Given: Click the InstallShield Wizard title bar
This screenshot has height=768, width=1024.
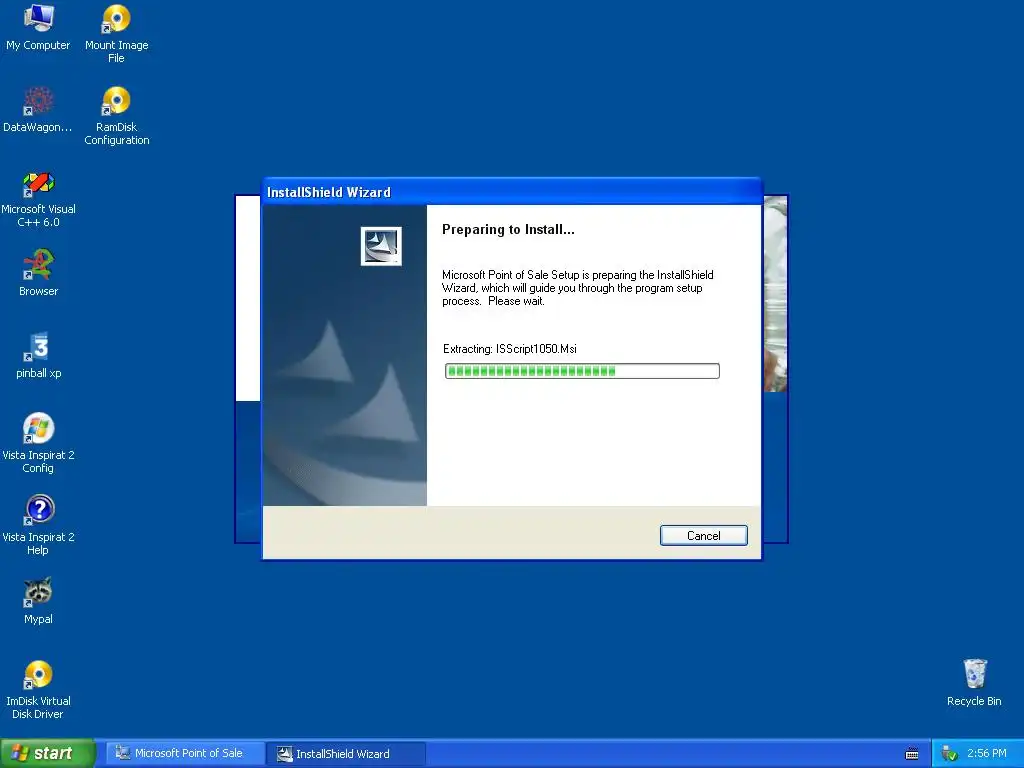Looking at the screenshot, I should (x=511, y=192).
